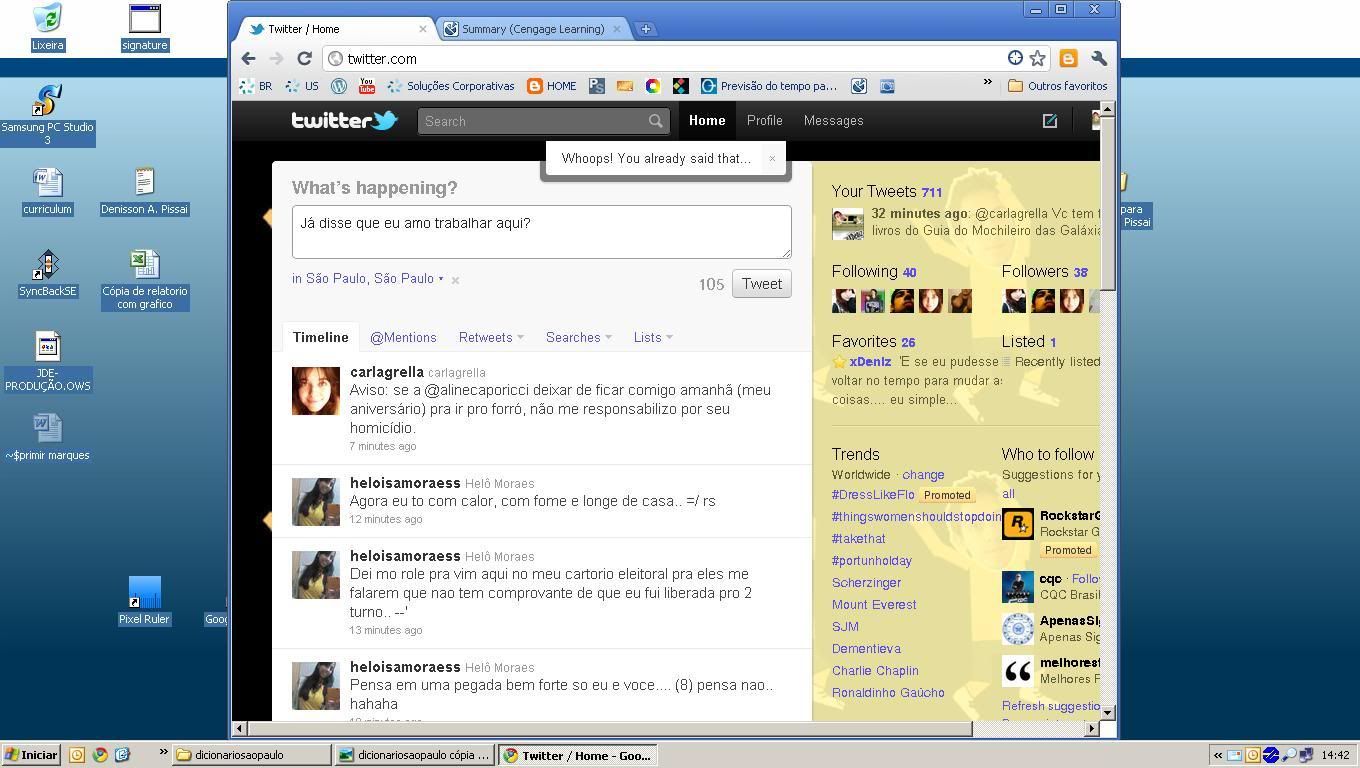Select the SyncBackSE desktop icon

pyautogui.click(x=48, y=274)
